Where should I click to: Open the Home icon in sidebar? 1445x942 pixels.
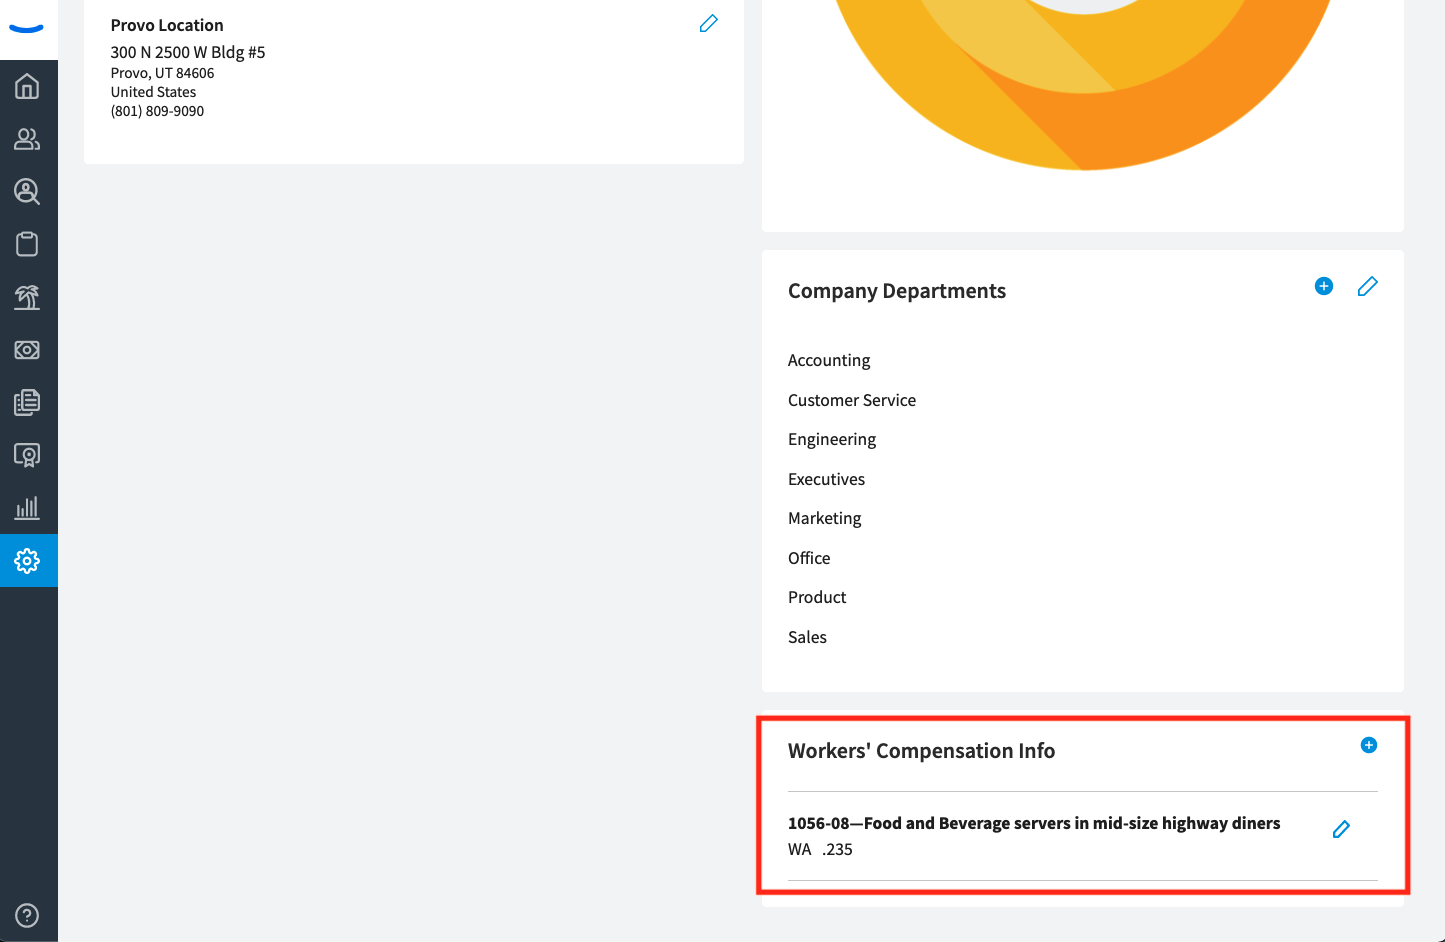[x=27, y=87]
